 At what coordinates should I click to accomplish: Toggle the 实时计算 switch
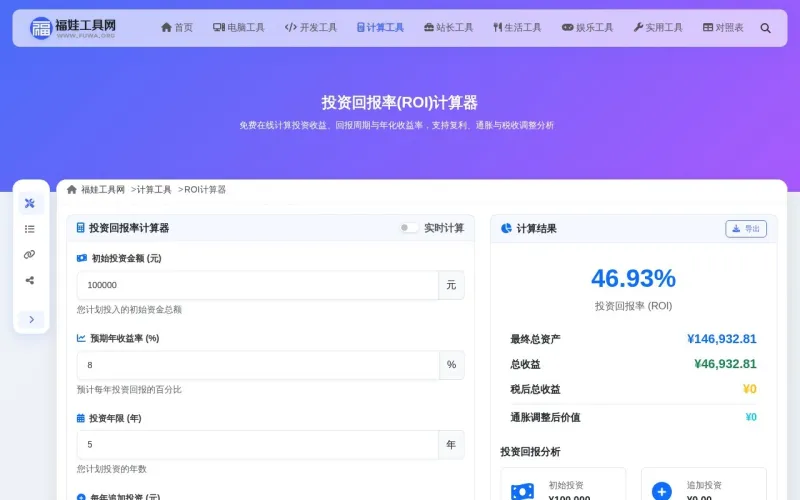click(408, 228)
